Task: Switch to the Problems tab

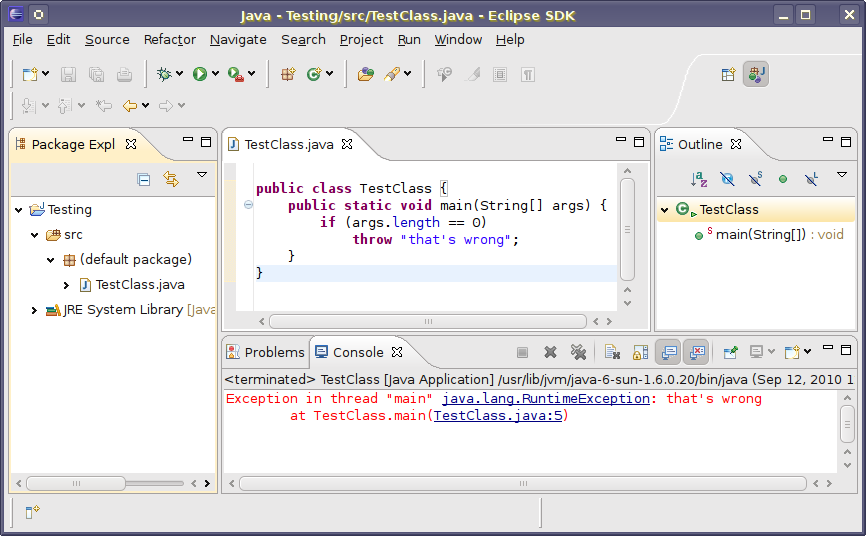Action: 265,352
